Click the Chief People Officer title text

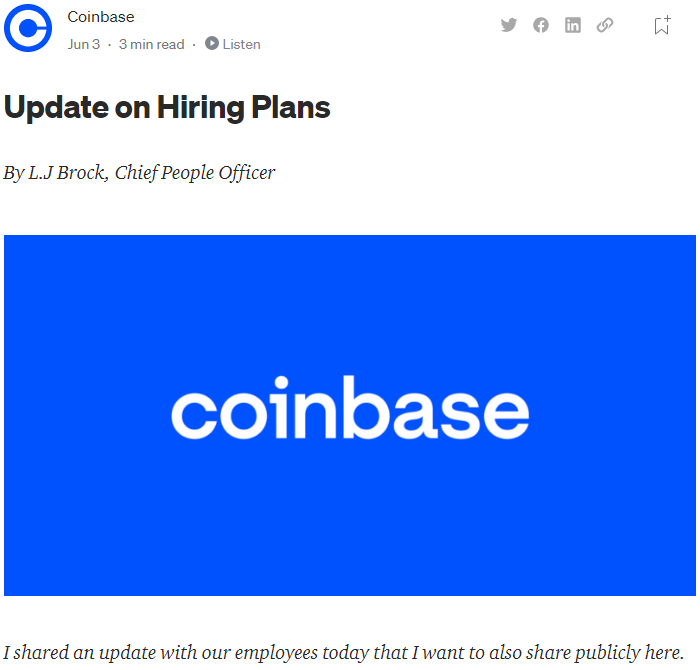click(x=195, y=173)
